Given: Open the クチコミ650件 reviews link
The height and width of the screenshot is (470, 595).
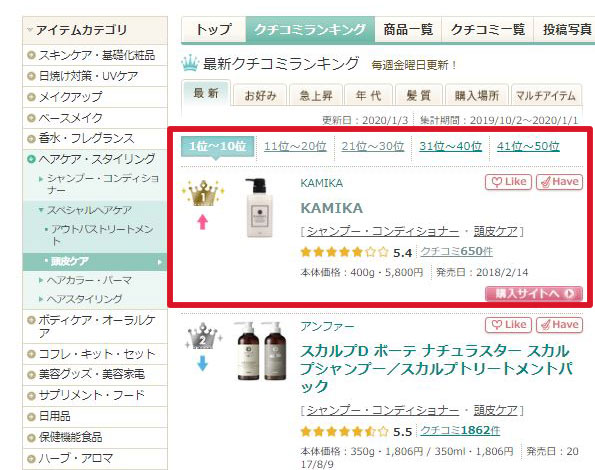Looking at the screenshot, I should tap(457, 252).
